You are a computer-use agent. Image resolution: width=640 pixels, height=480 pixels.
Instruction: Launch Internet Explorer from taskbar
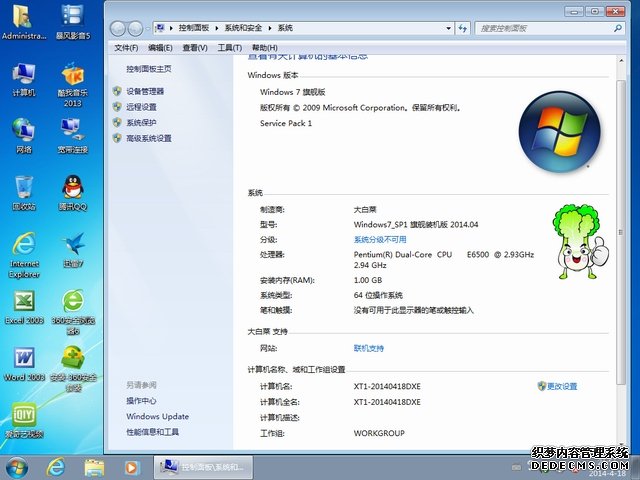click(x=56, y=468)
